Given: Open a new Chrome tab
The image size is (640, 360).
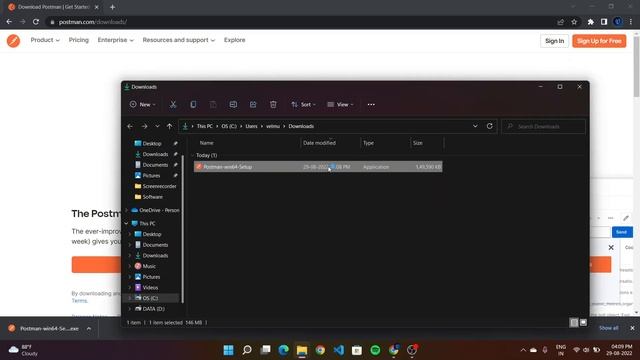Looking at the screenshot, I should (x=112, y=7).
